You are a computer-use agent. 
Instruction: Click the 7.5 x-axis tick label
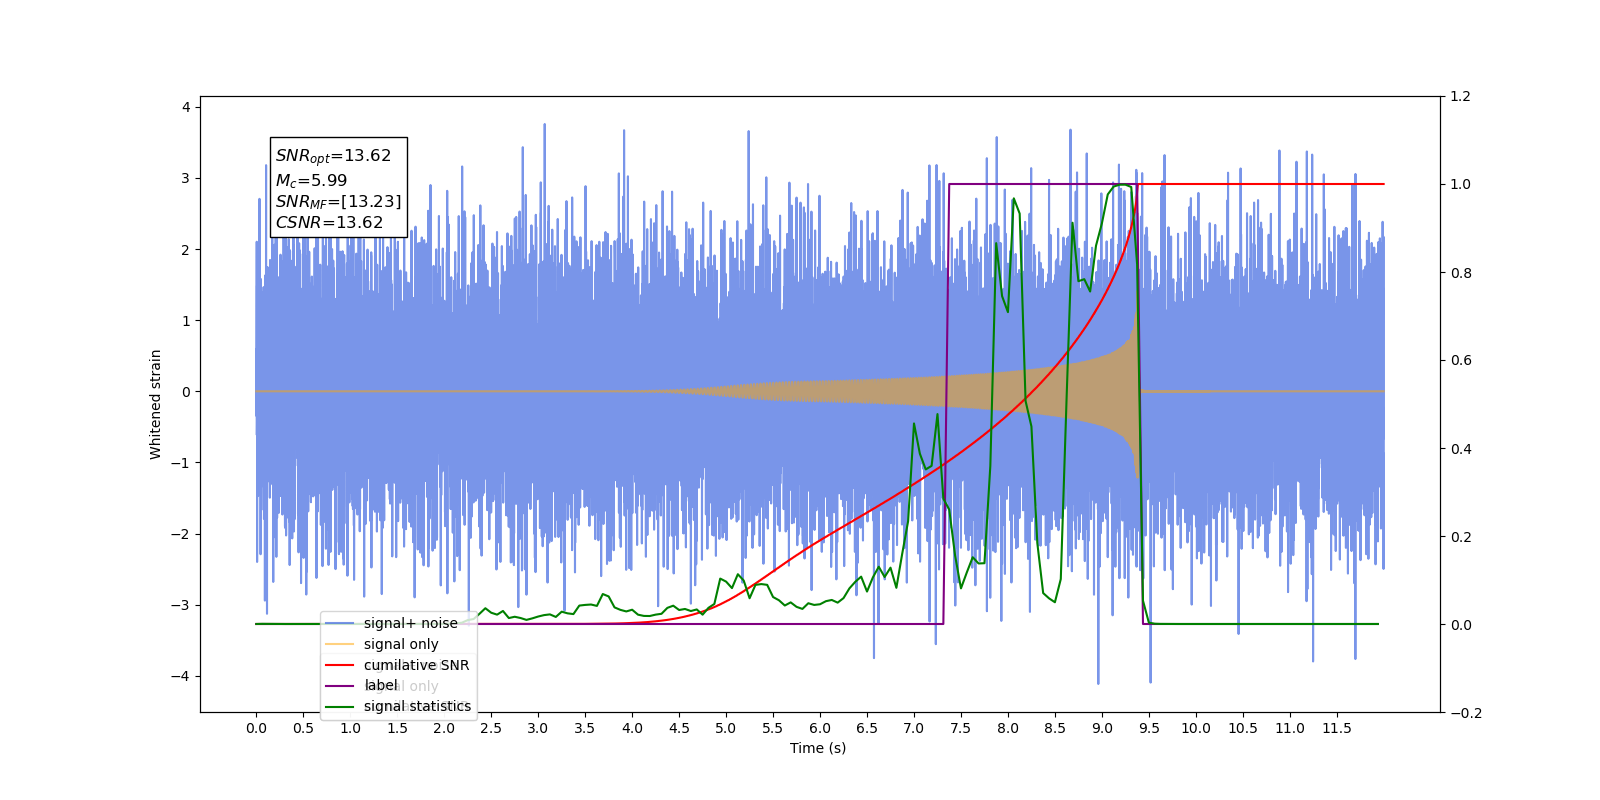pos(961,728)
